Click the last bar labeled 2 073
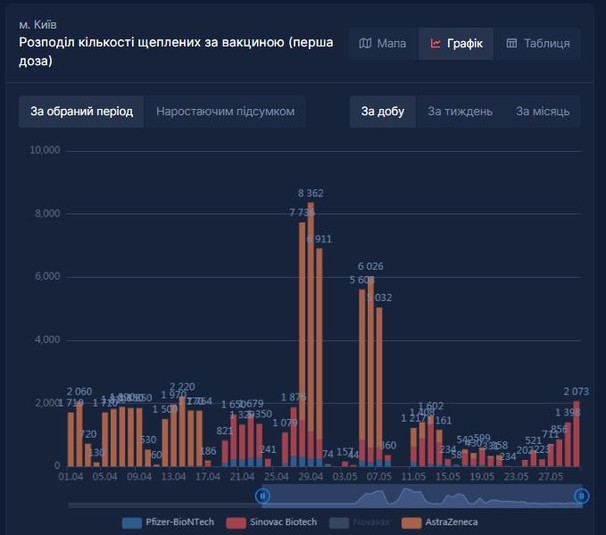This screenshot has width=606, height=535. coord(577,435)
